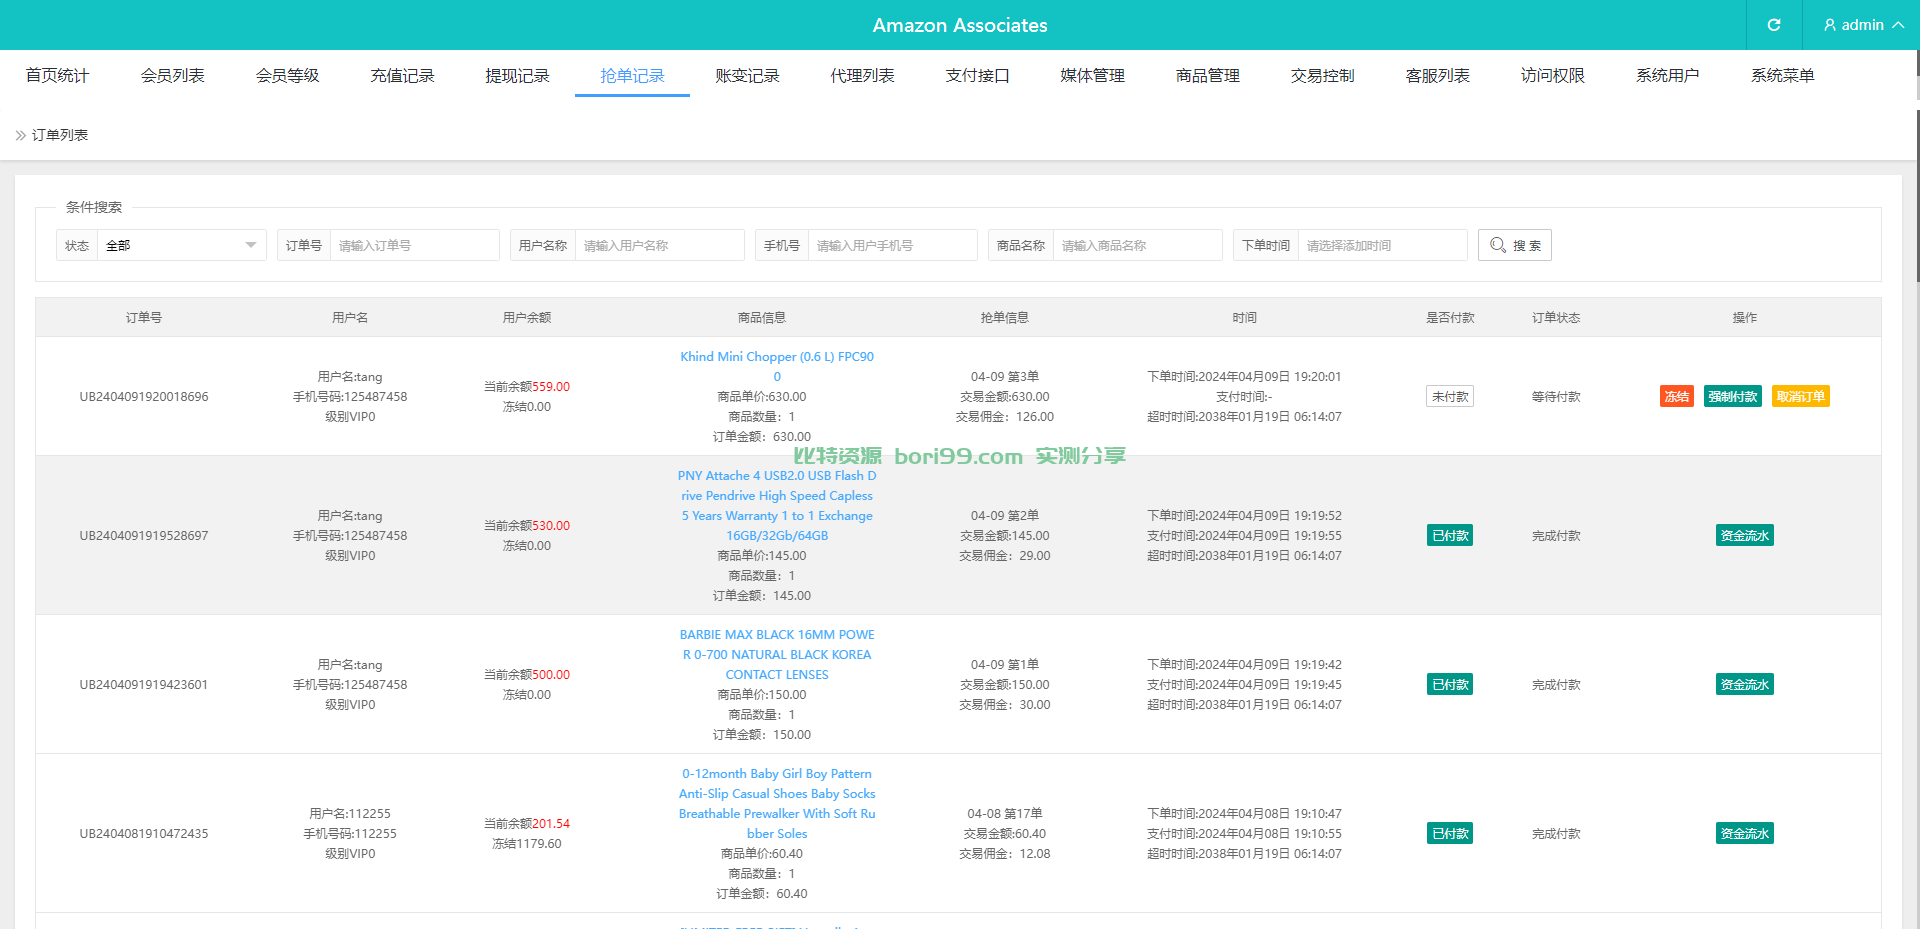1920x929 pixels.
Task: Open the Khind Mini Chopper product link
Action: click(x=777, y=367)
